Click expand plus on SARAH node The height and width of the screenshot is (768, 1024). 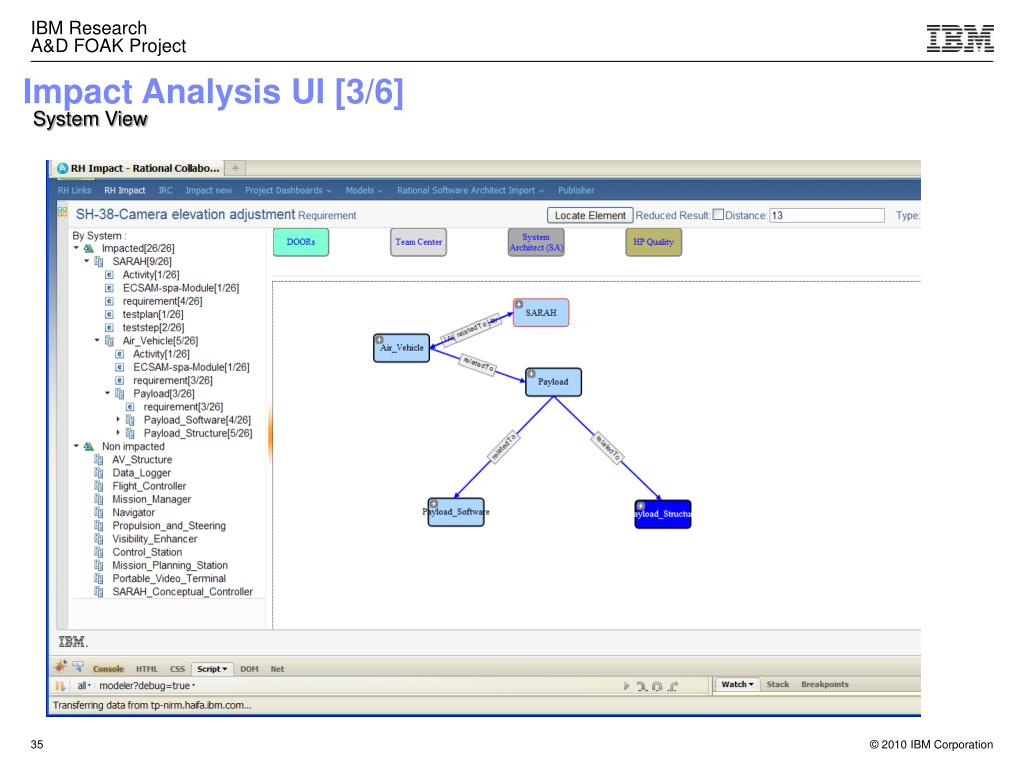pyautogui.click(x=519, y=304)
